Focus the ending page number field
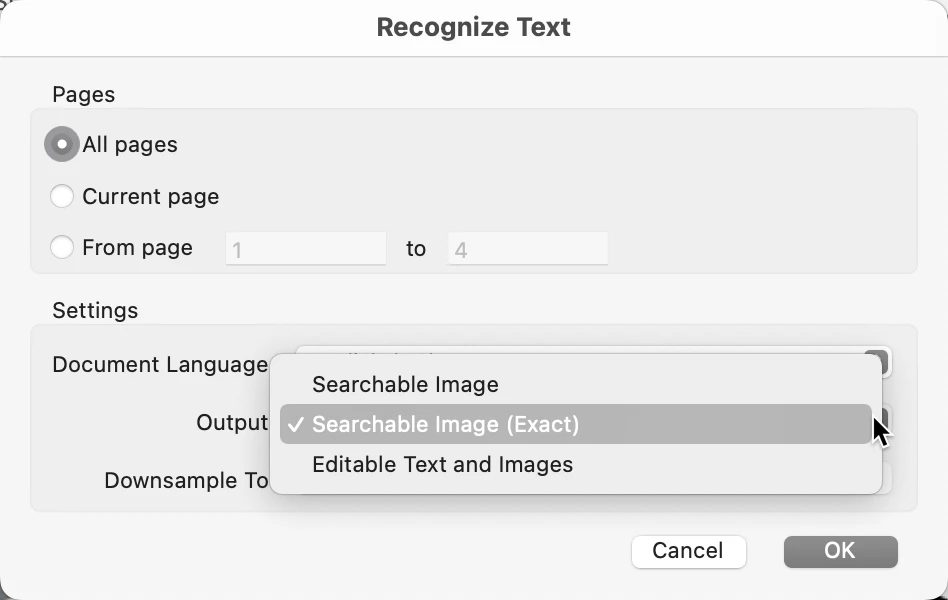This screenshot has height=600, width=948. pos(527,249)
